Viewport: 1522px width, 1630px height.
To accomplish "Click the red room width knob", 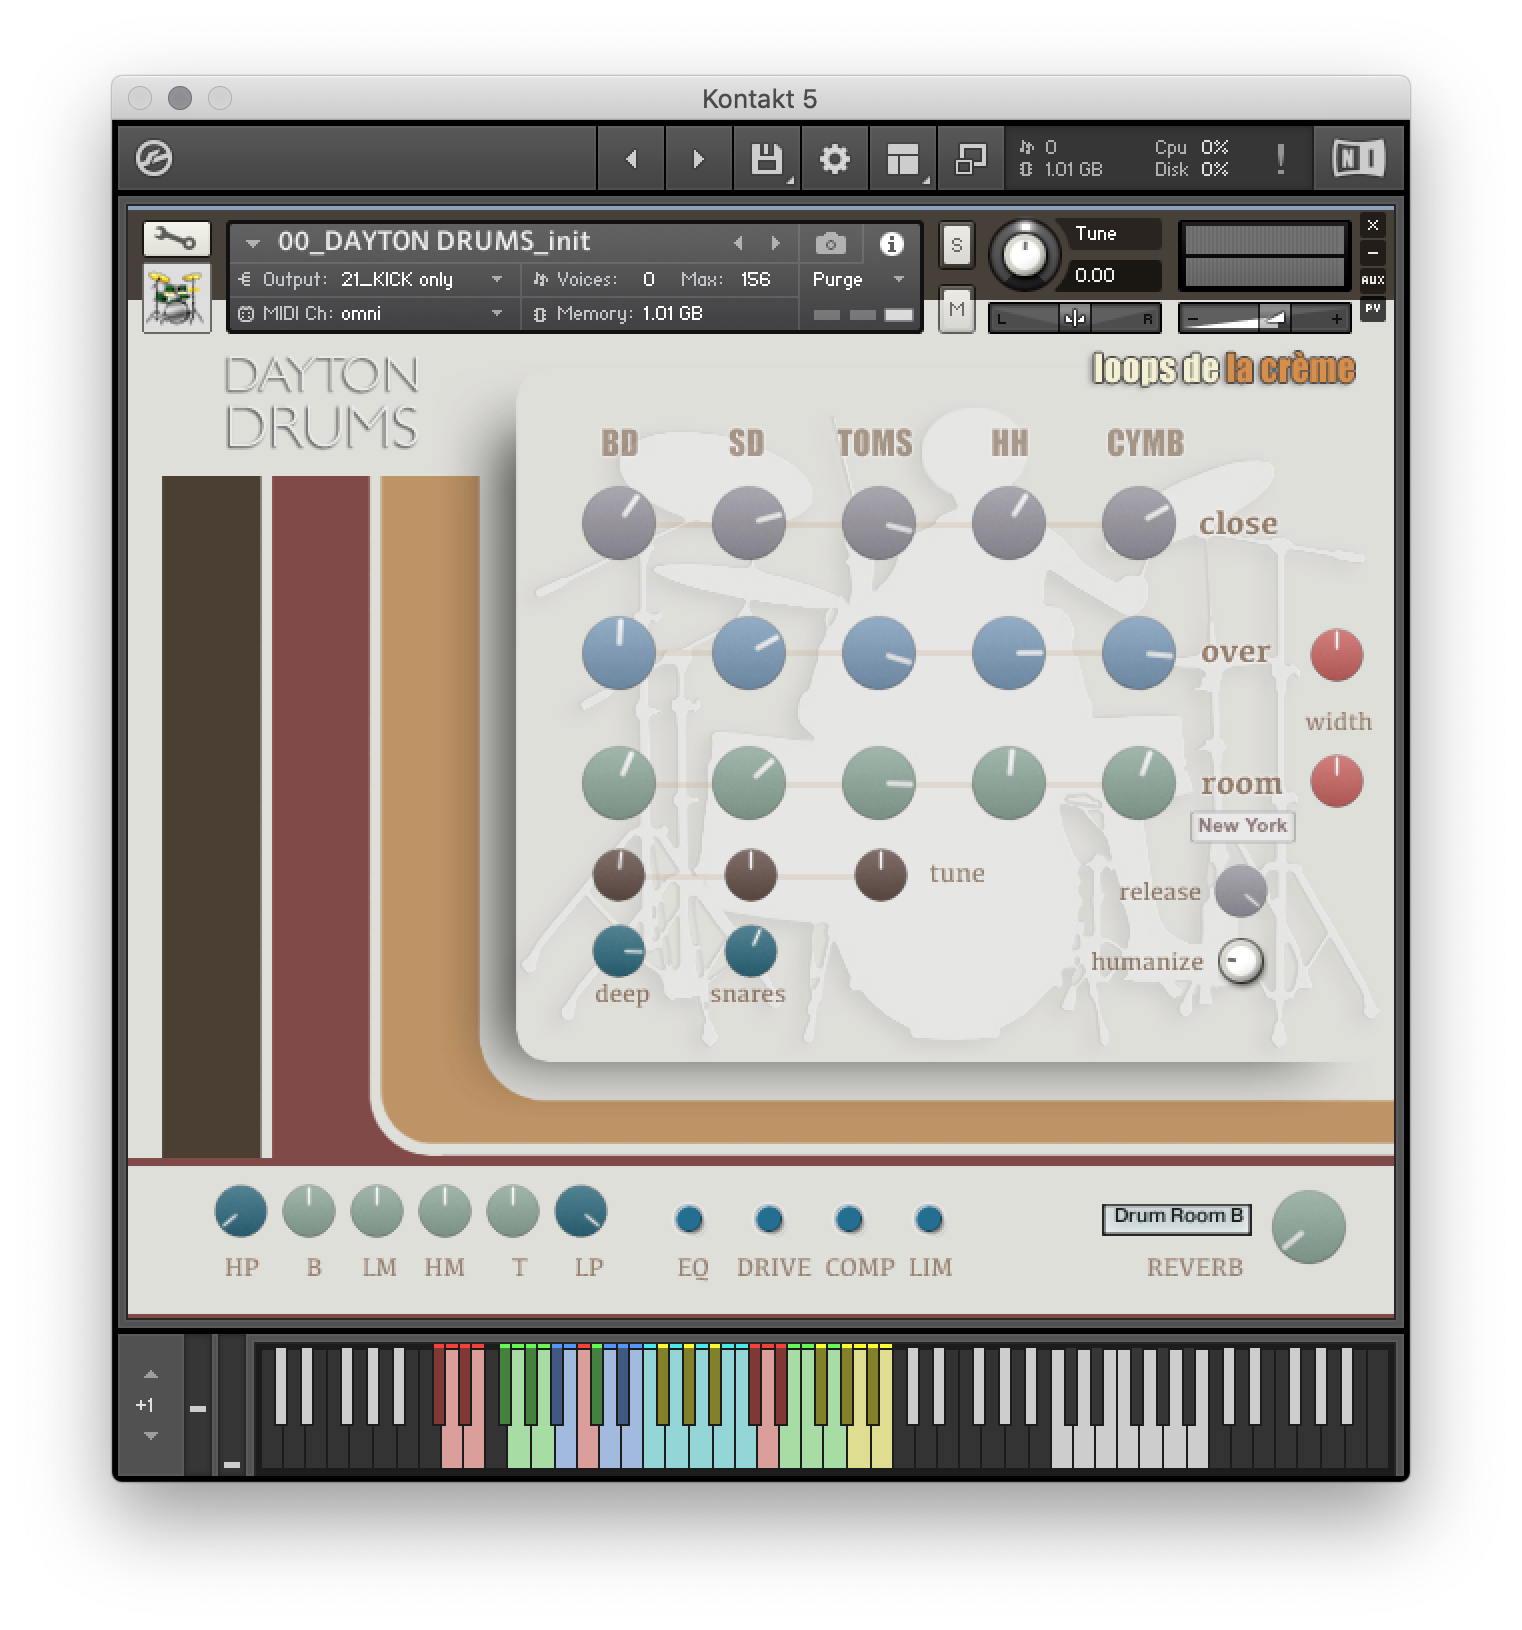I will (x=1337, y=781).
